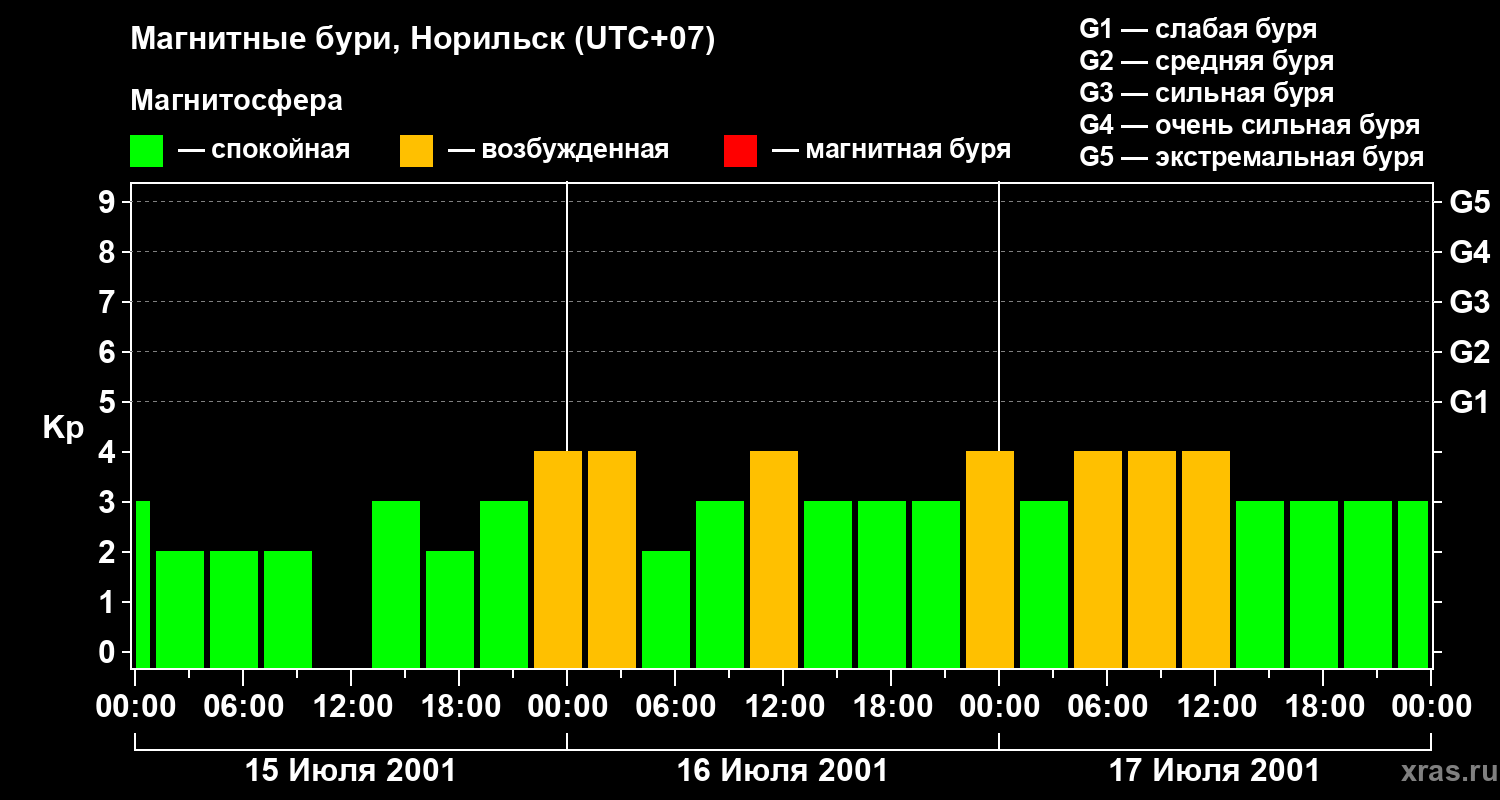
Task: Click the Kp axis value 4
Action: (x=108, y=452)
